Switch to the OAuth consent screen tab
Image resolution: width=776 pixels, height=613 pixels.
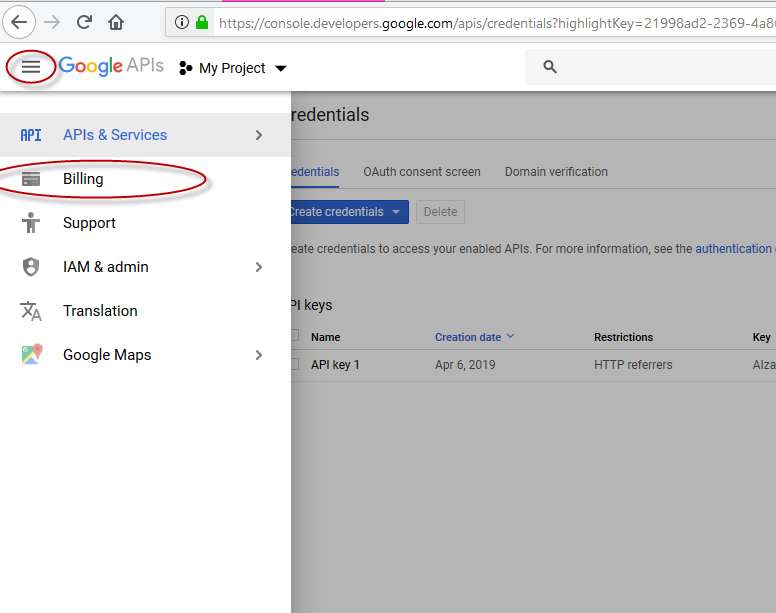(422, 172)
